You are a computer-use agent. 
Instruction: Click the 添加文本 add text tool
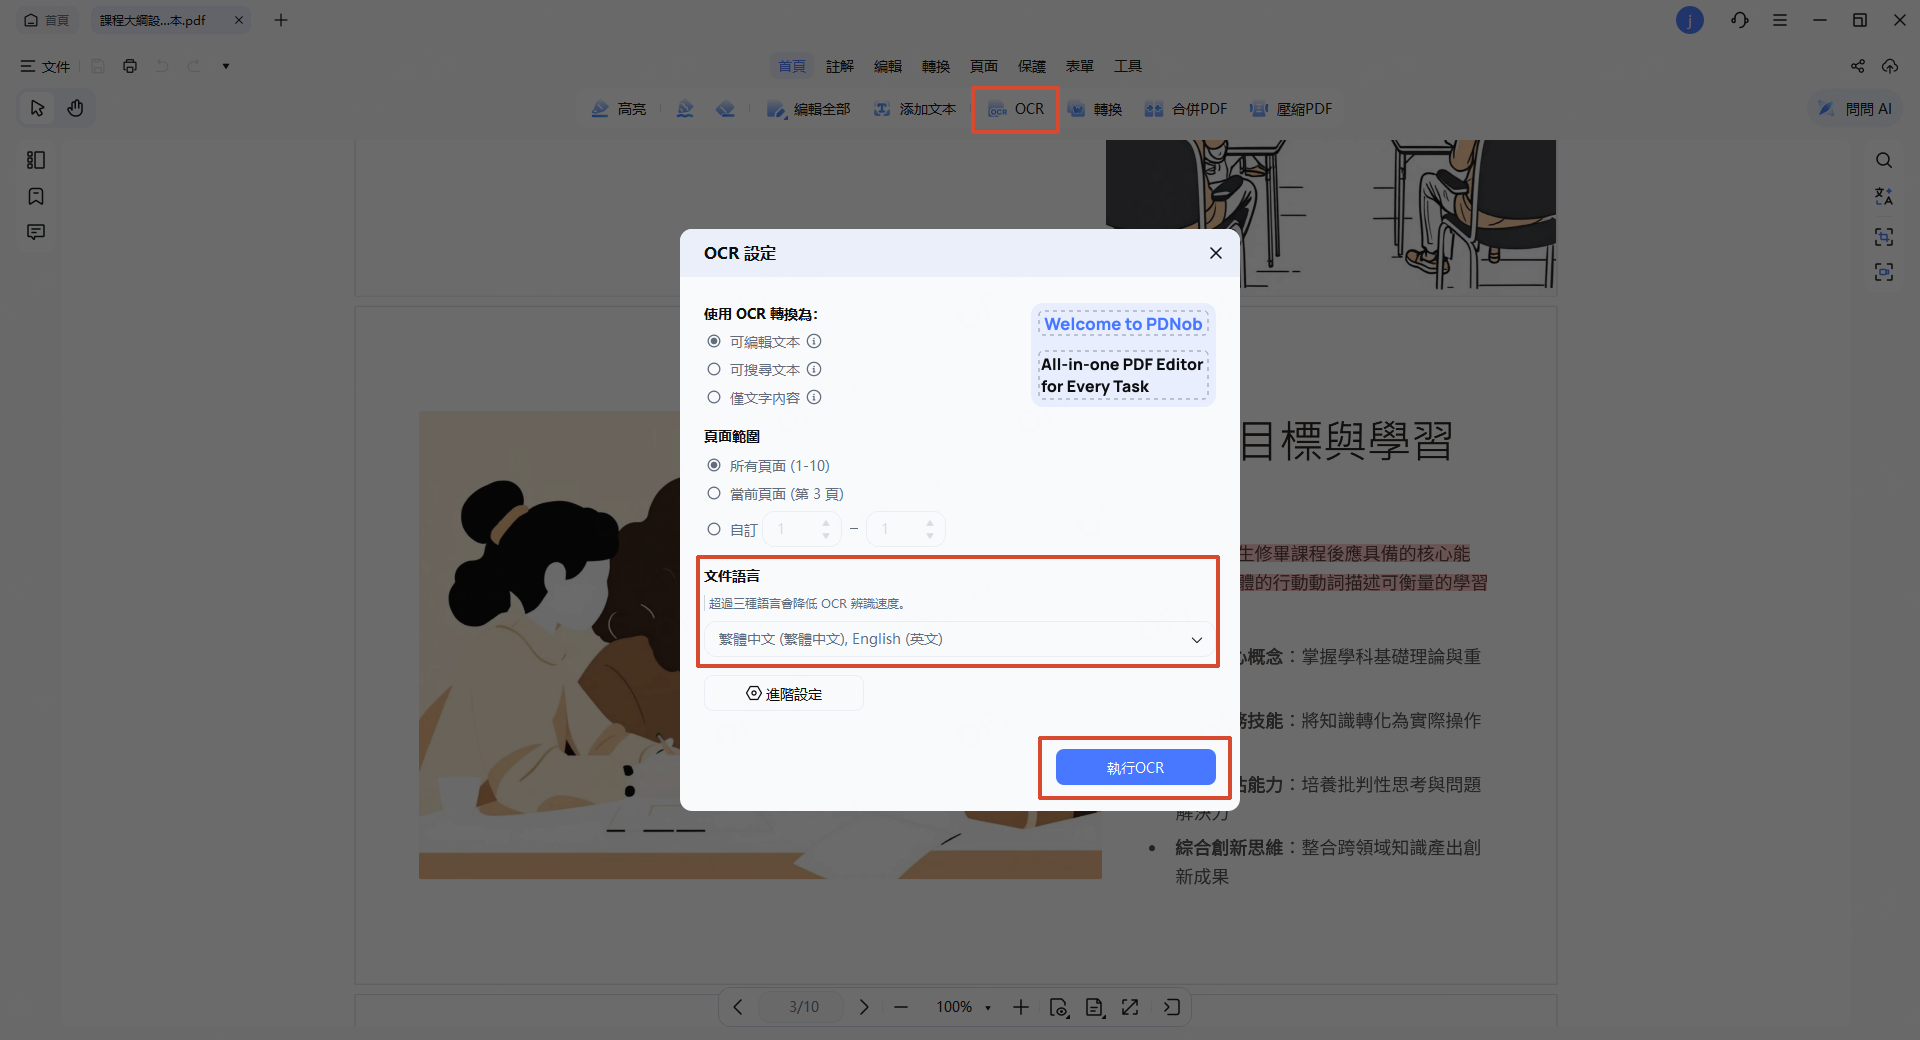pos(915,109)
